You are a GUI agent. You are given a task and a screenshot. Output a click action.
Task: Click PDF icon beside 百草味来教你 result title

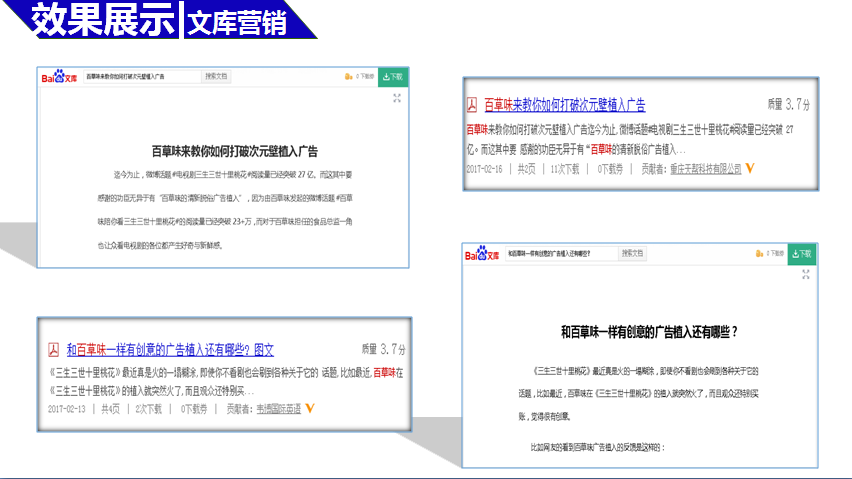click(472, 105)
